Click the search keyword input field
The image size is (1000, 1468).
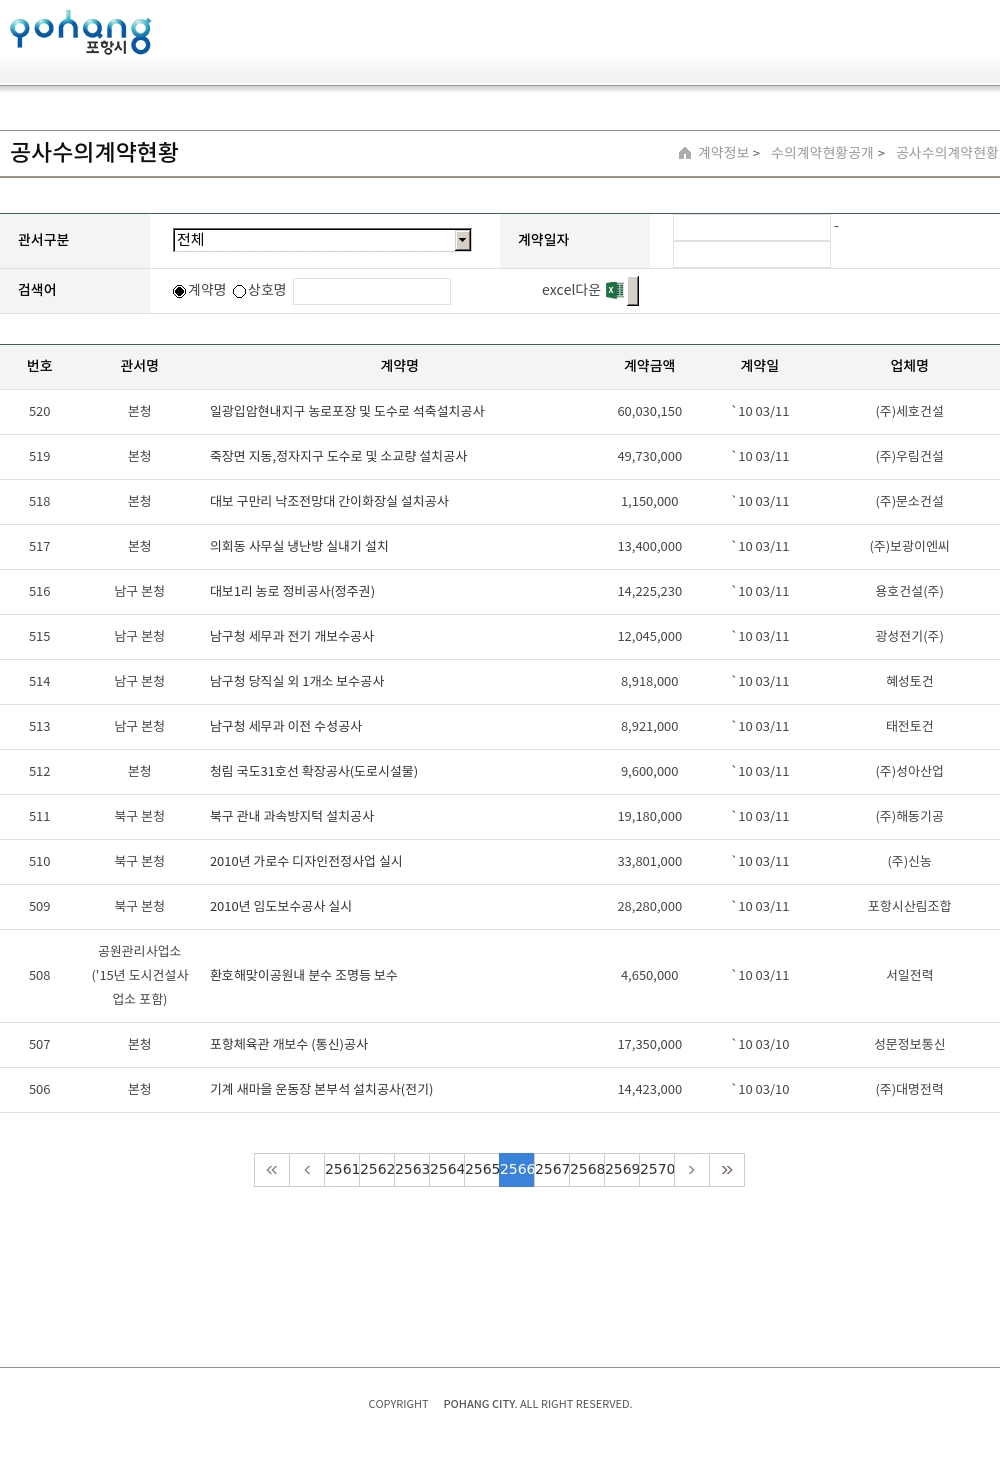(x=372, y=291)
